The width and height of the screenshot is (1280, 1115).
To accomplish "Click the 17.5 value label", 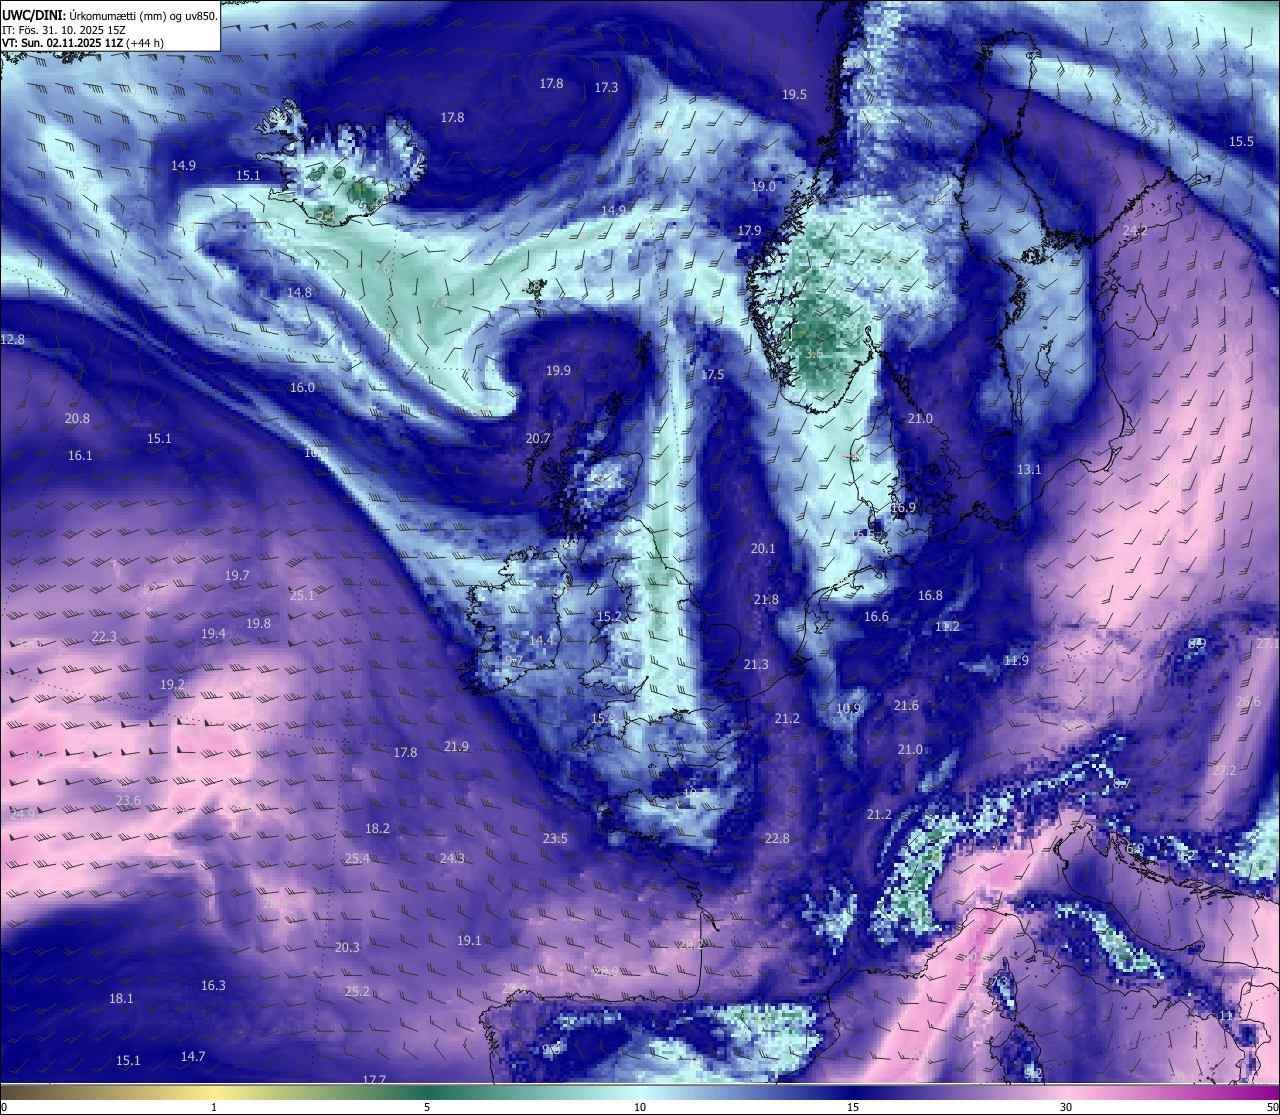I will (712, 375).
